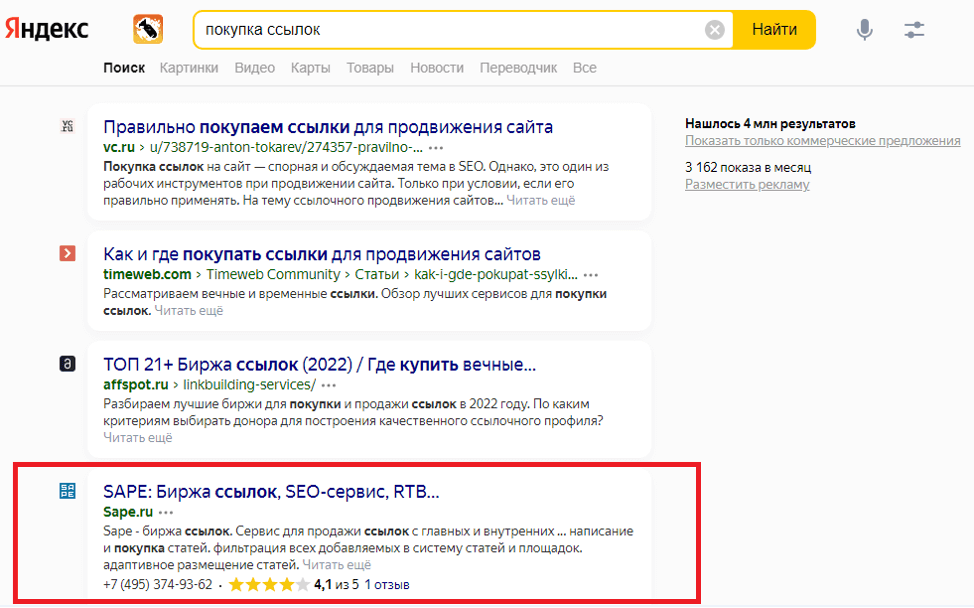The height and width of the screenshot is (608, 974).
Task: Open result ТОП 21+ Биржа ссылок (2022)
Action: 319,365
